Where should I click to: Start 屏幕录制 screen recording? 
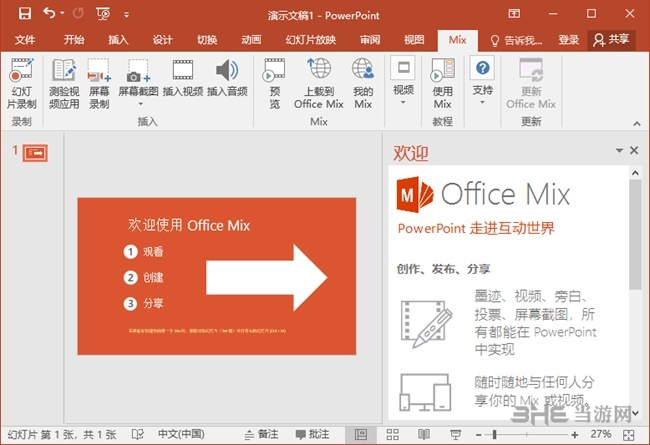pos(99,84)
